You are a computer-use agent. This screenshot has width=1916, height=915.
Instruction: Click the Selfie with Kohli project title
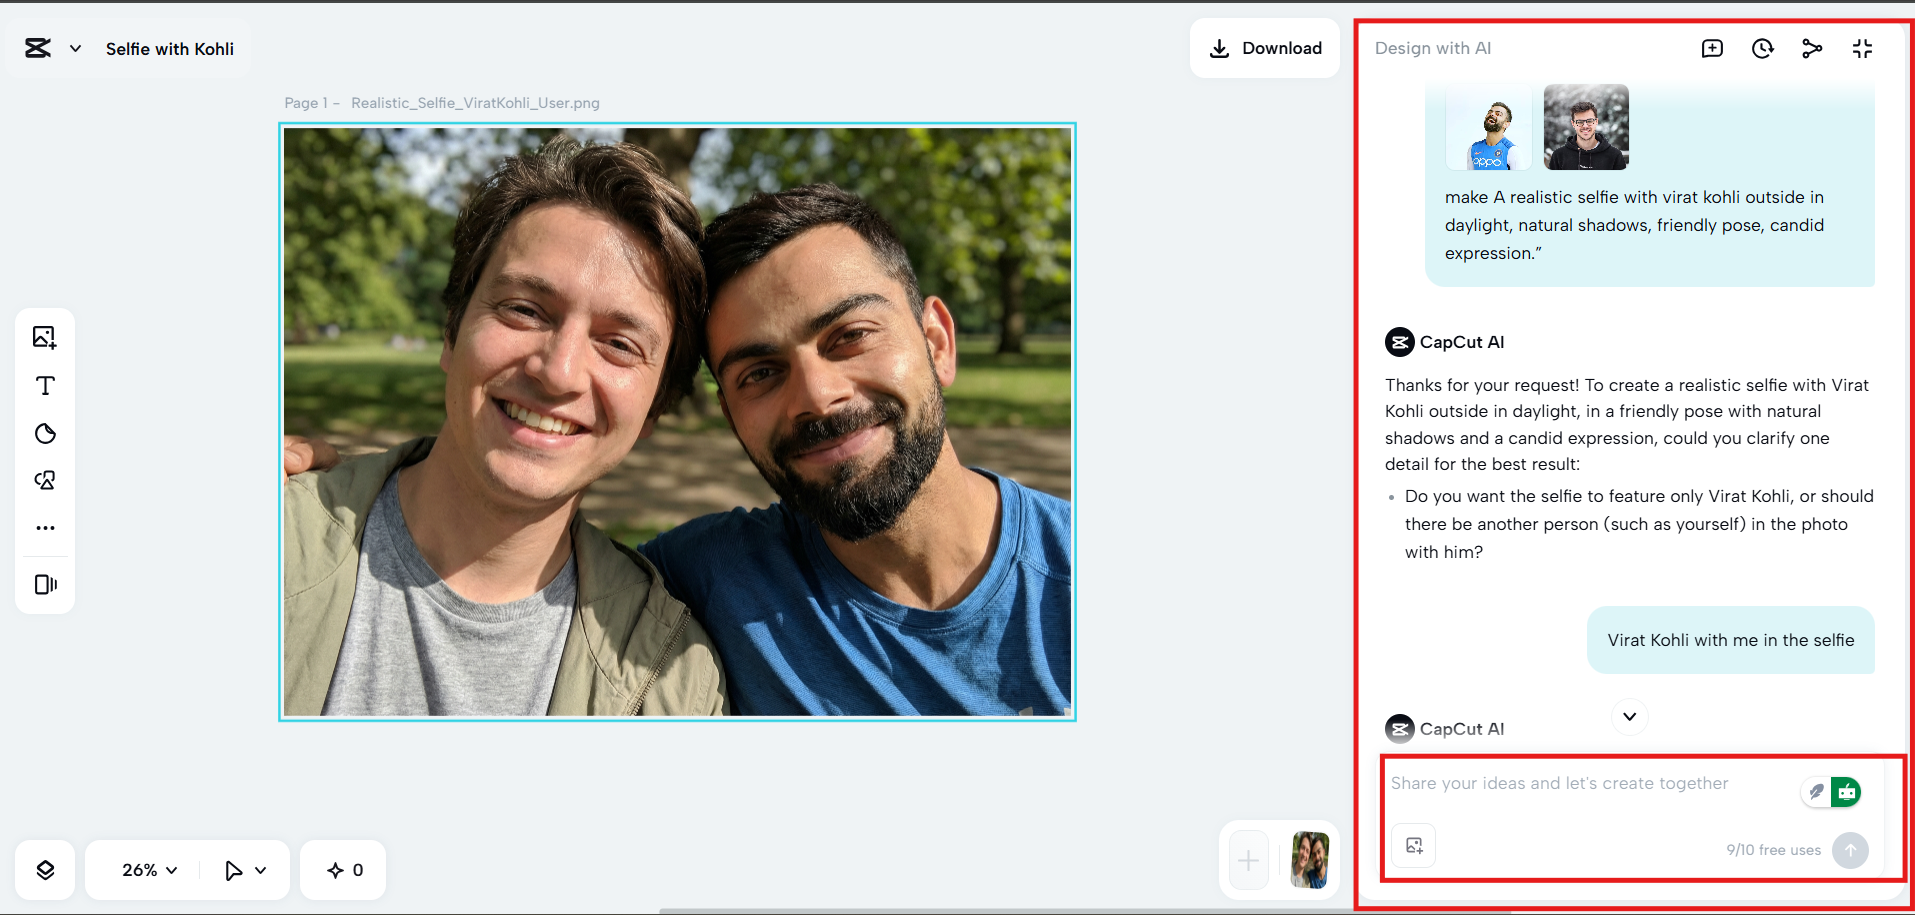coord(170,48)
